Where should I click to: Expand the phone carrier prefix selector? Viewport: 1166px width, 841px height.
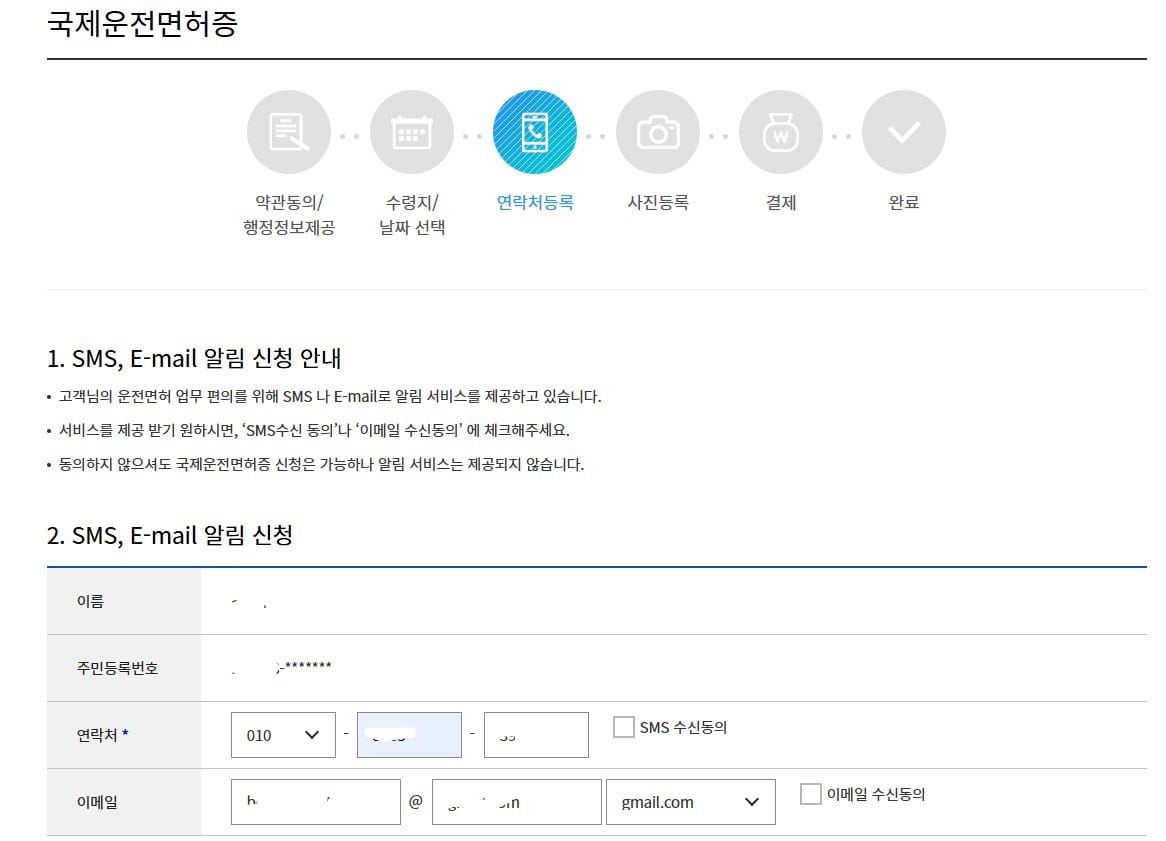click(283, 734)
